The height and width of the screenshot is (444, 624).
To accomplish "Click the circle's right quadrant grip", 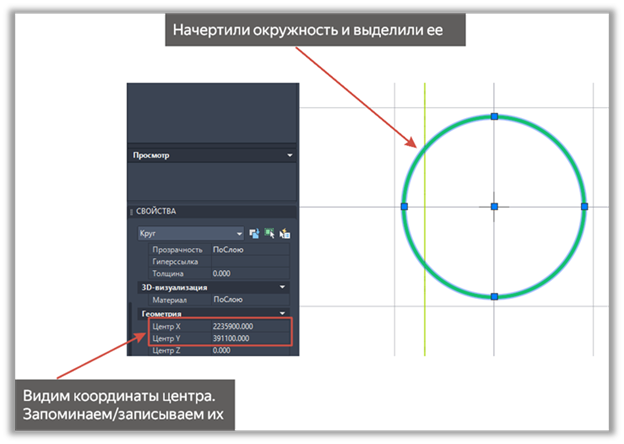I will [x=584, y=206].
